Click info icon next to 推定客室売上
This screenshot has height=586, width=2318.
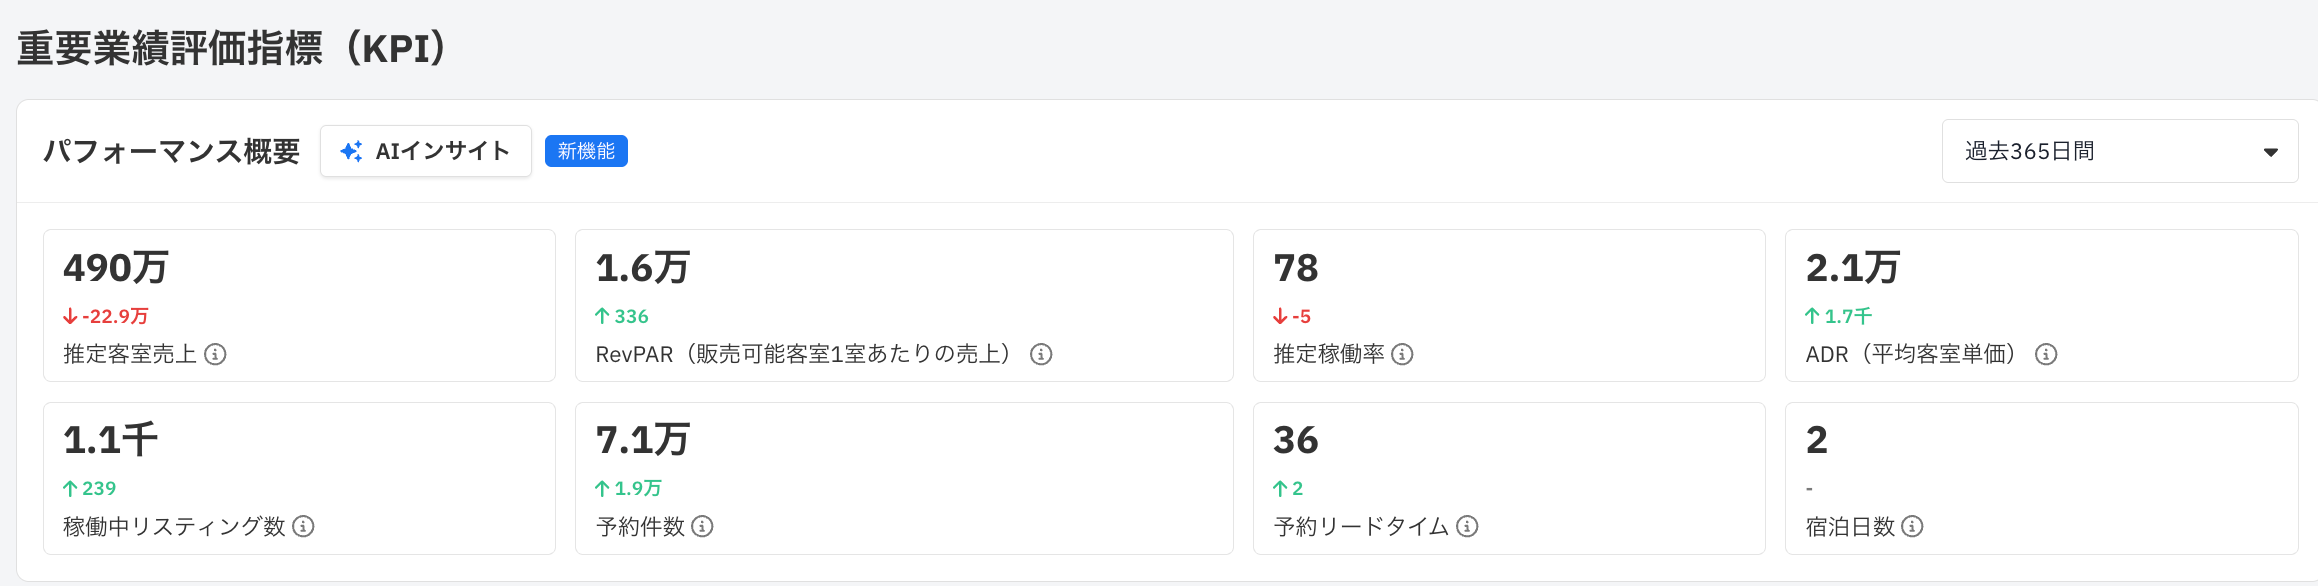[215, 354]
